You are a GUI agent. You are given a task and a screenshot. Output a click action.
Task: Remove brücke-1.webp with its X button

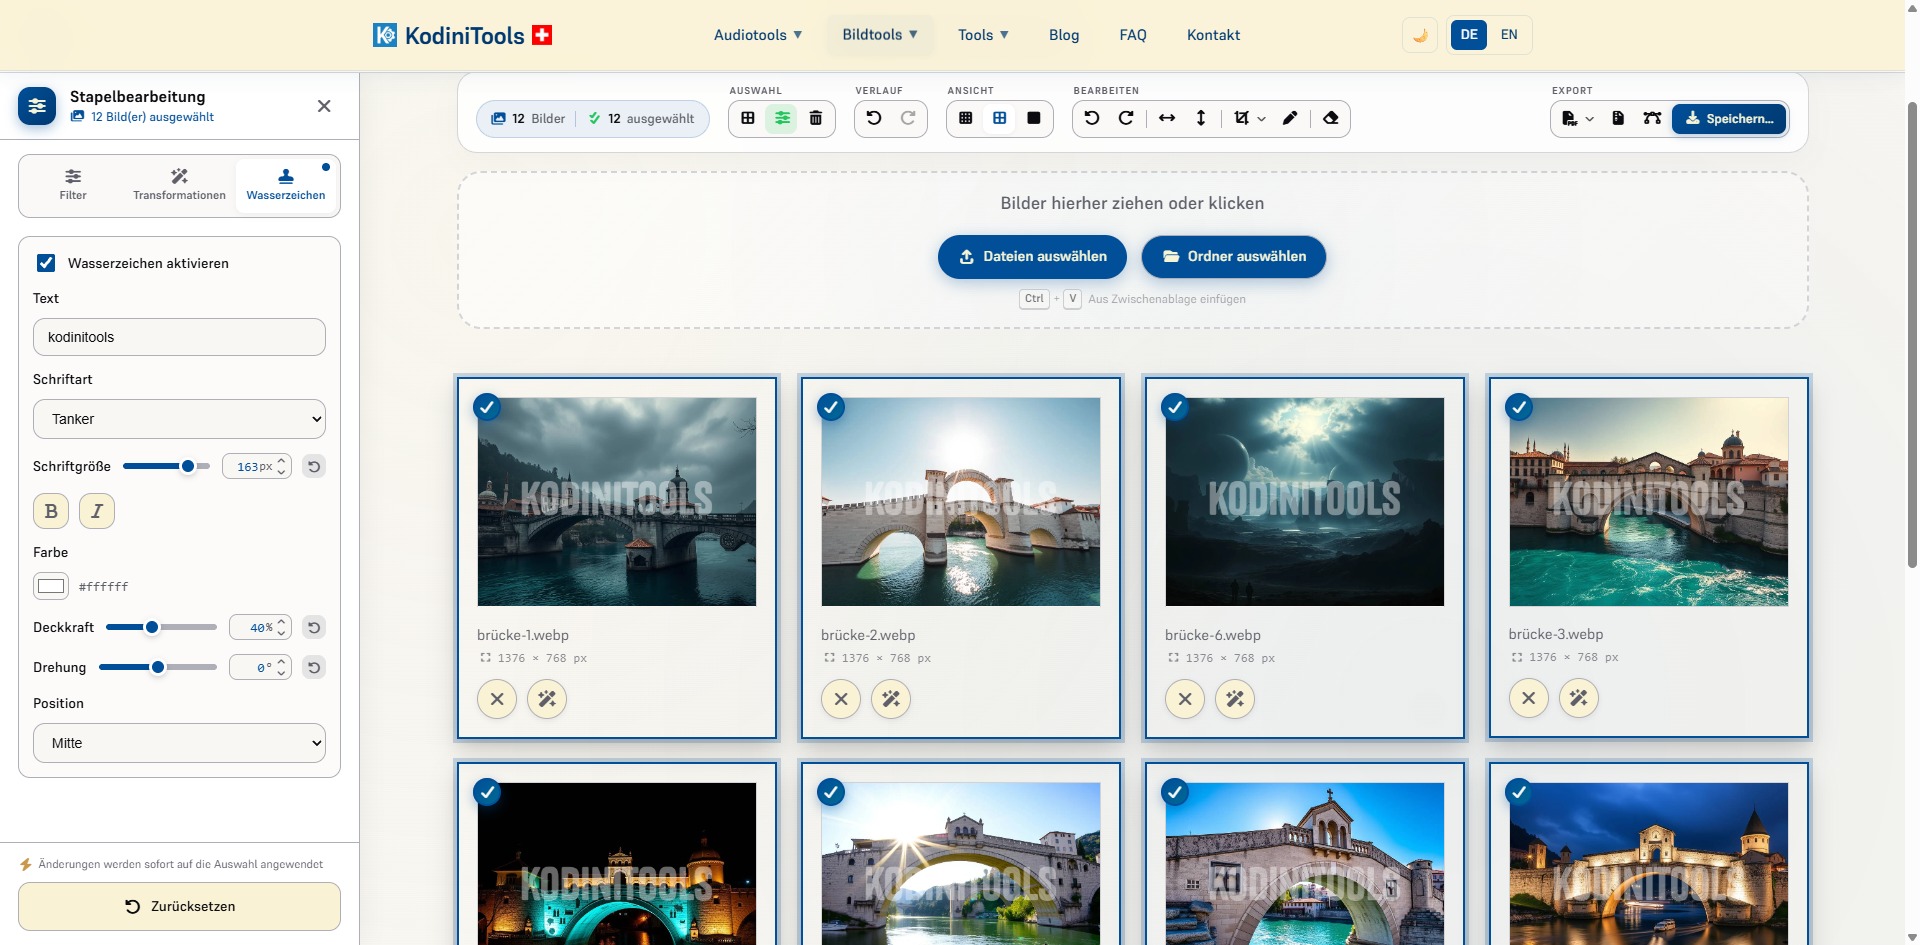497,699
